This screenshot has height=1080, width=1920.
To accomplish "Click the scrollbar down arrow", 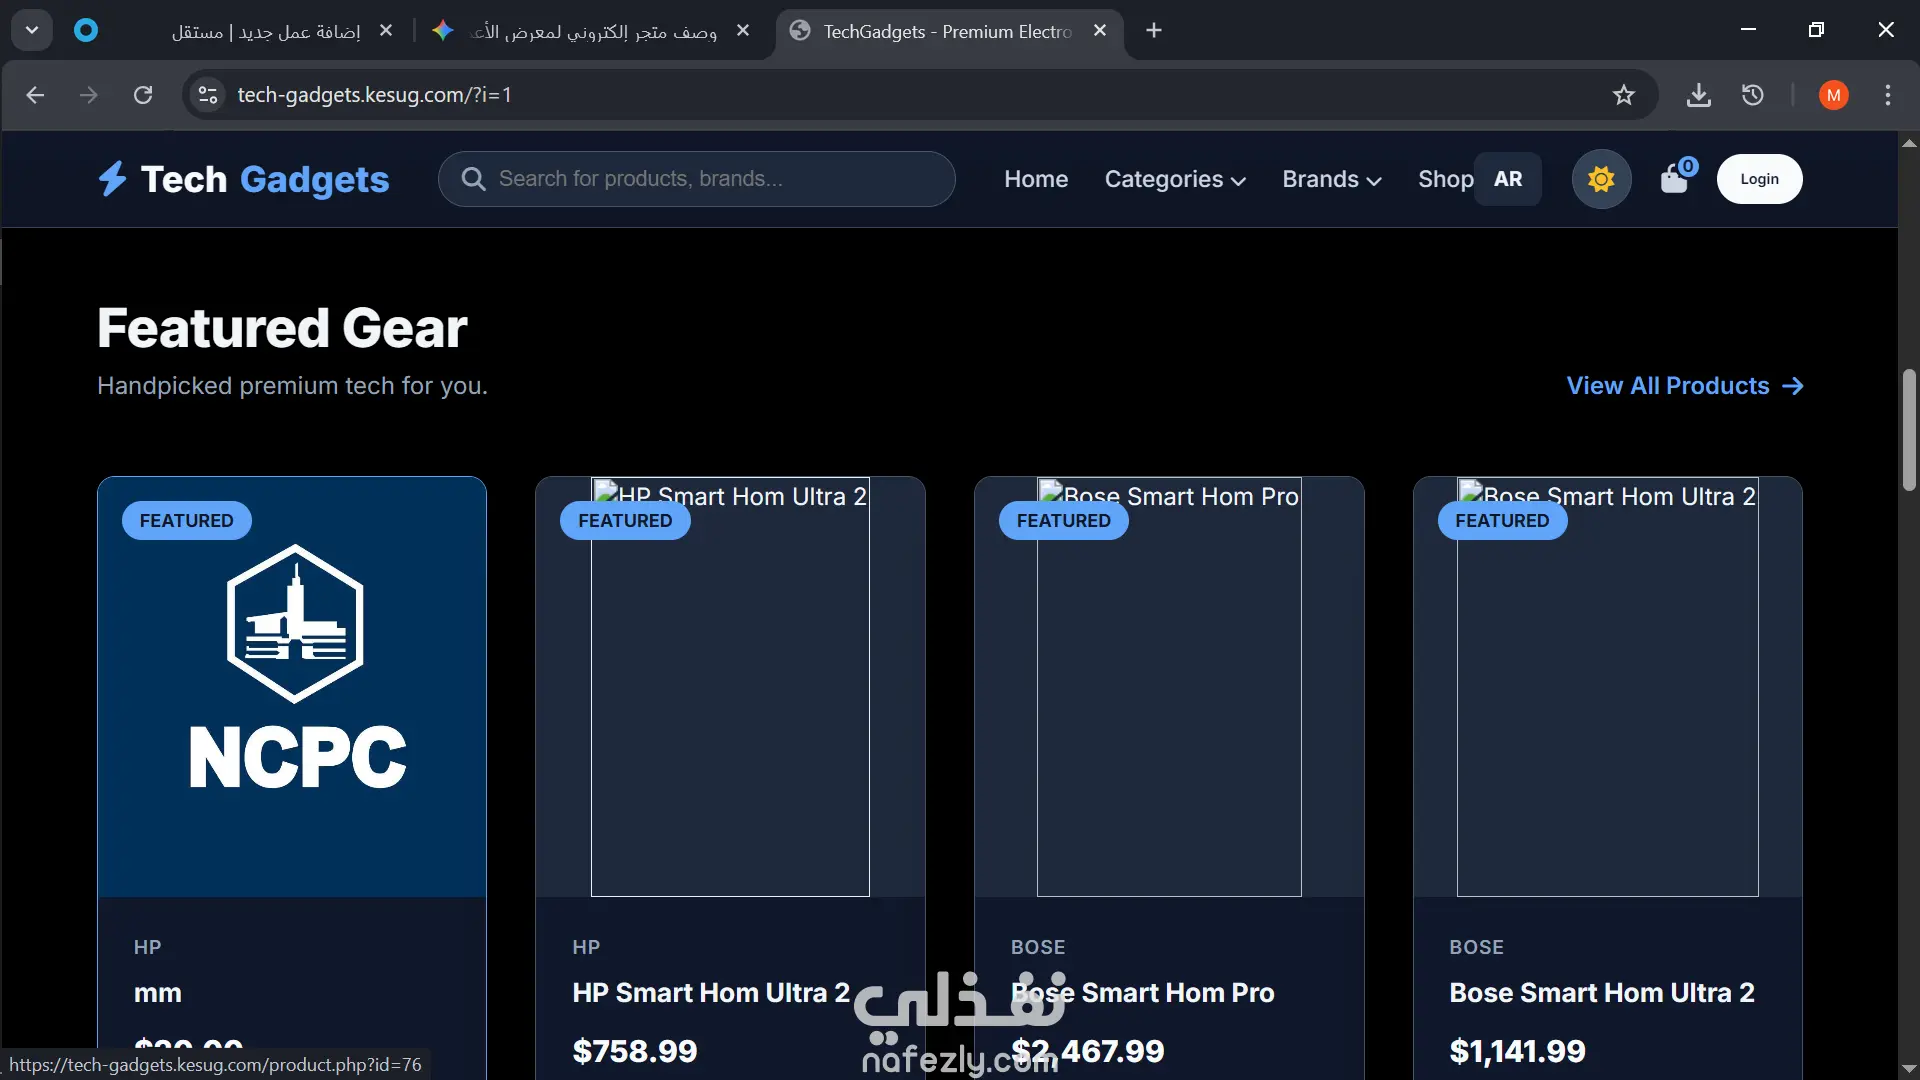I will 1909,1069.
